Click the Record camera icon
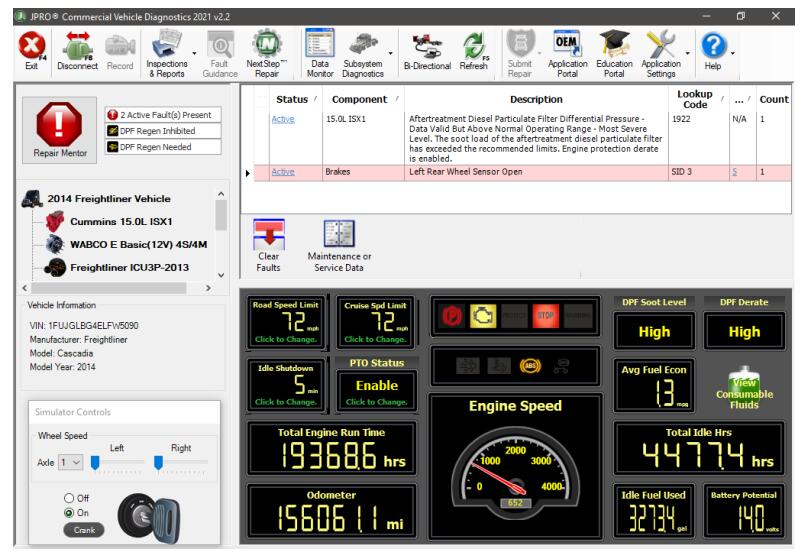 [120, 50]
